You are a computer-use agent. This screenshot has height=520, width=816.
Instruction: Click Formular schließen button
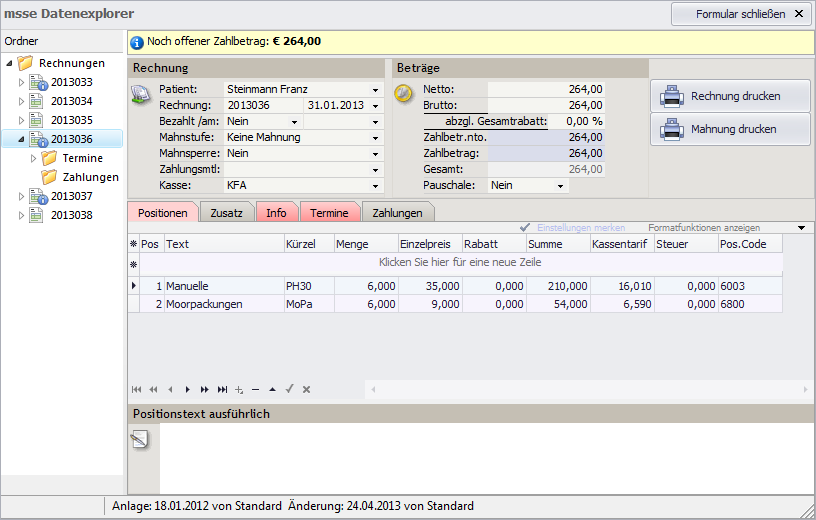point(741,14)
